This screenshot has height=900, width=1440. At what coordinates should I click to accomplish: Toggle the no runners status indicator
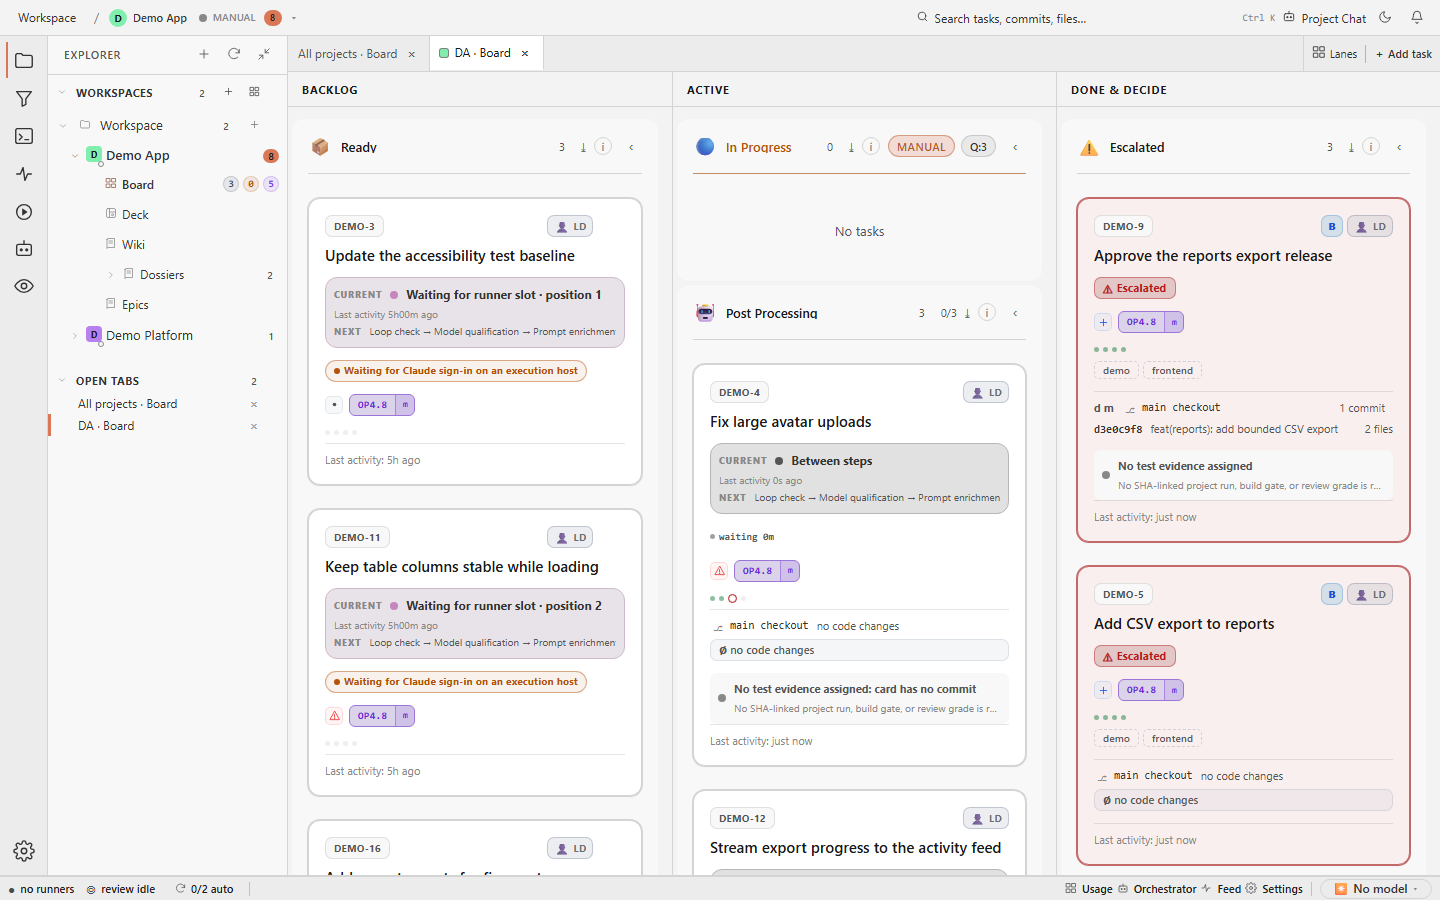(41, 889)
